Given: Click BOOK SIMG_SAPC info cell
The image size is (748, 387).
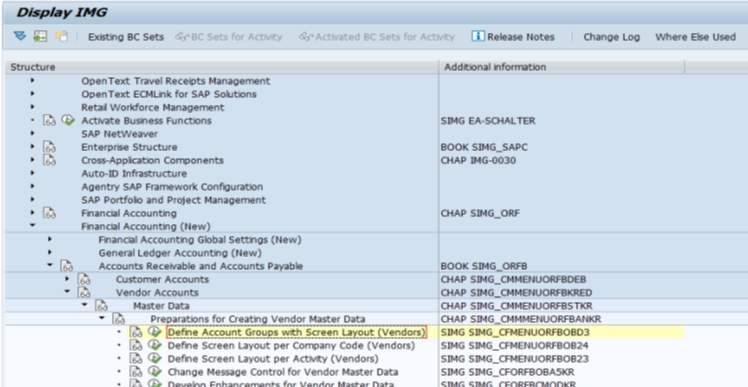Looking at the screenshot, I should pos(484,147).
